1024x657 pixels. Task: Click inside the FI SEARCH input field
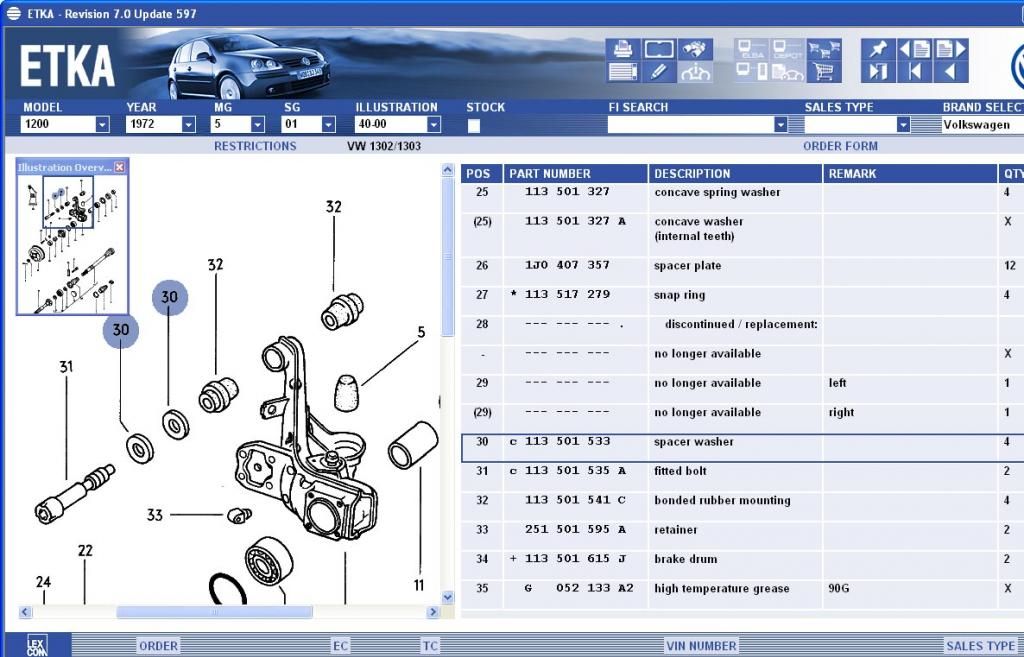[x=690, y=125]
